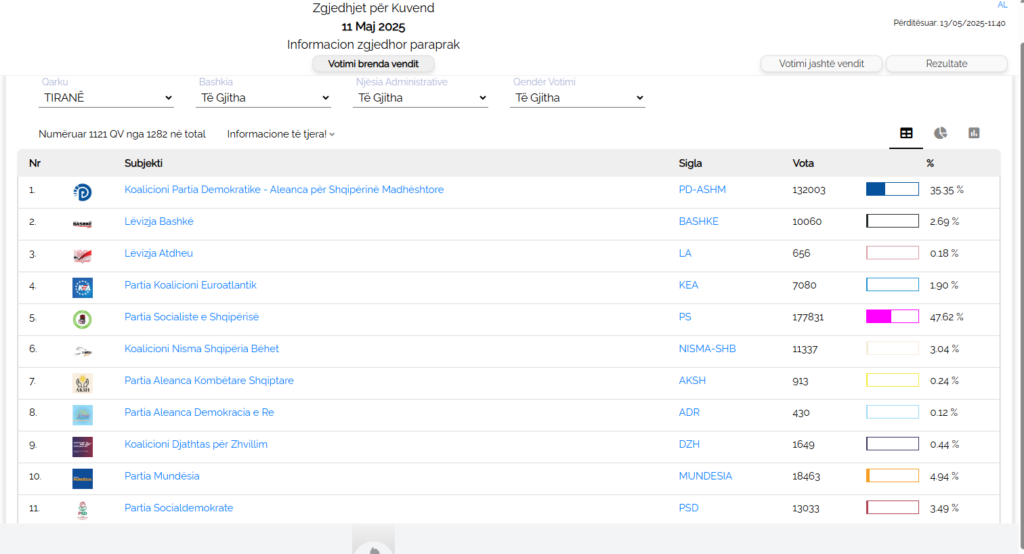This screenshot has height=554, width=1024.
Task: Select the Votimi jashtë vendit tab
Action: (821, 64)
